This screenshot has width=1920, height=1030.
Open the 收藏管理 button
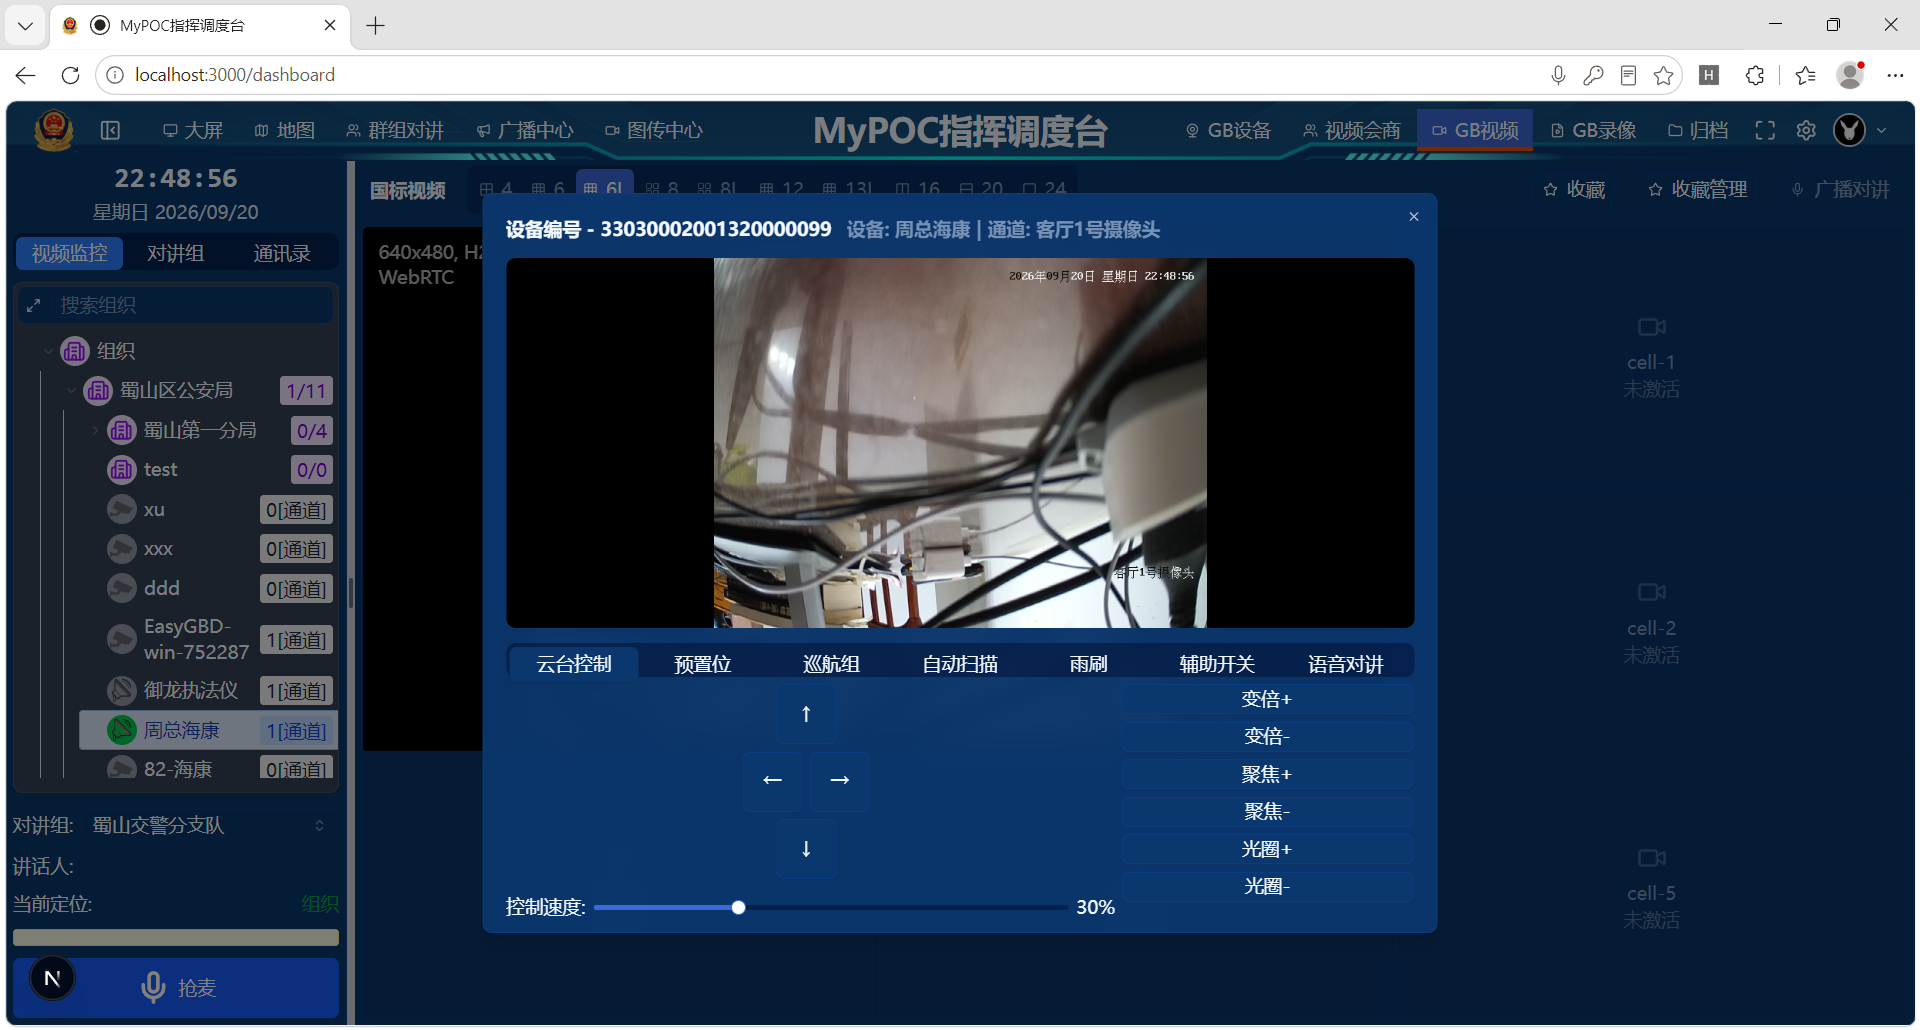point(1698,189)
